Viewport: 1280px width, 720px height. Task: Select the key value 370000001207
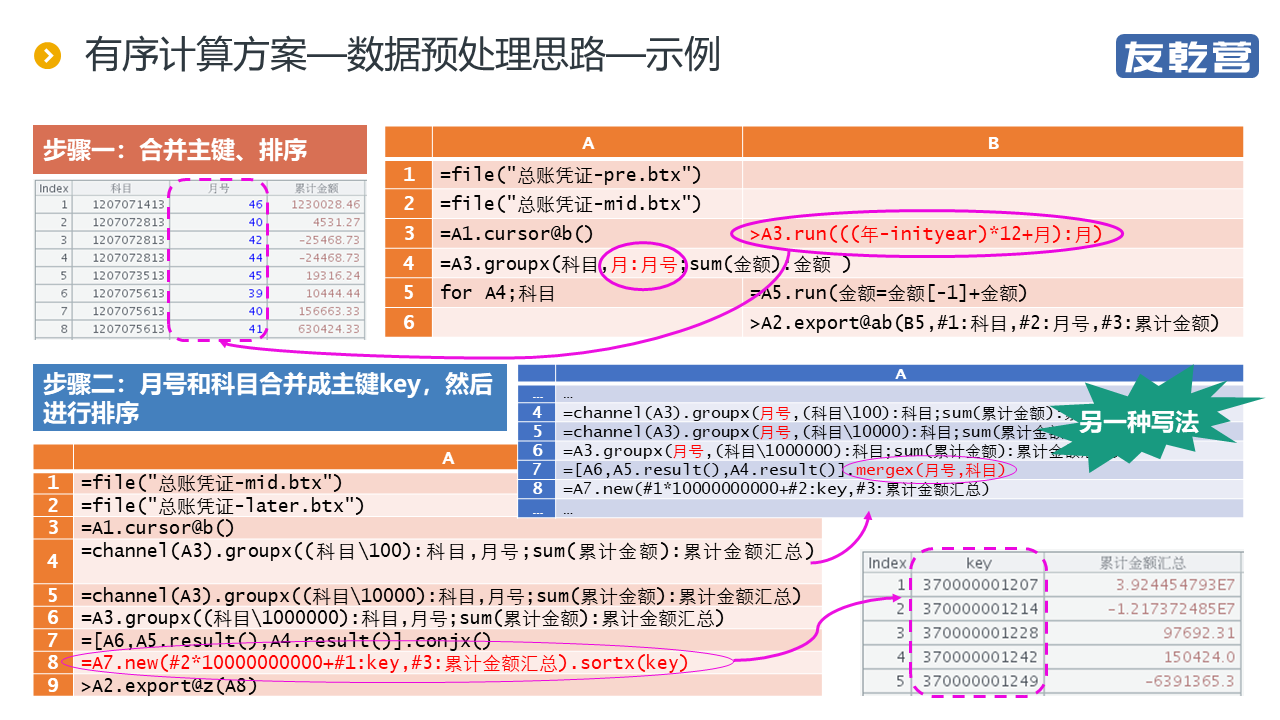(980, 585)
